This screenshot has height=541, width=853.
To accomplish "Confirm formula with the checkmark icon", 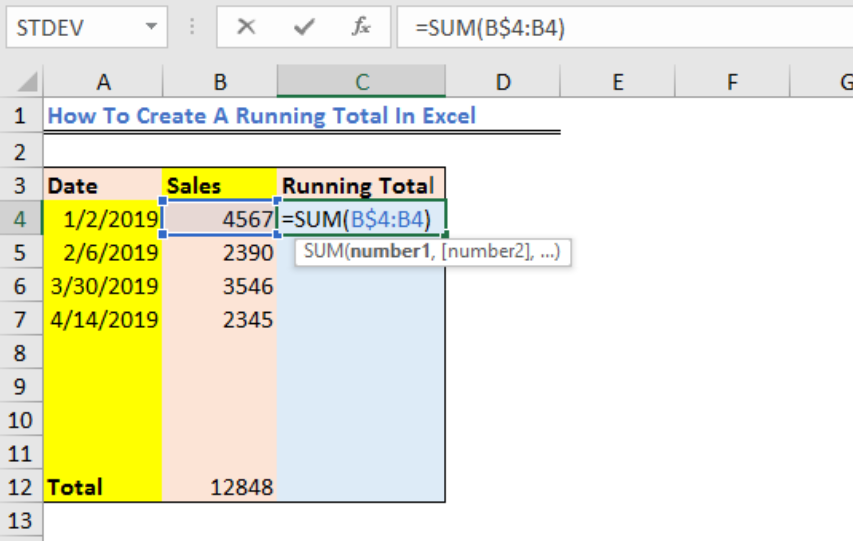I will pyautogui.click(x=304, y=26).
